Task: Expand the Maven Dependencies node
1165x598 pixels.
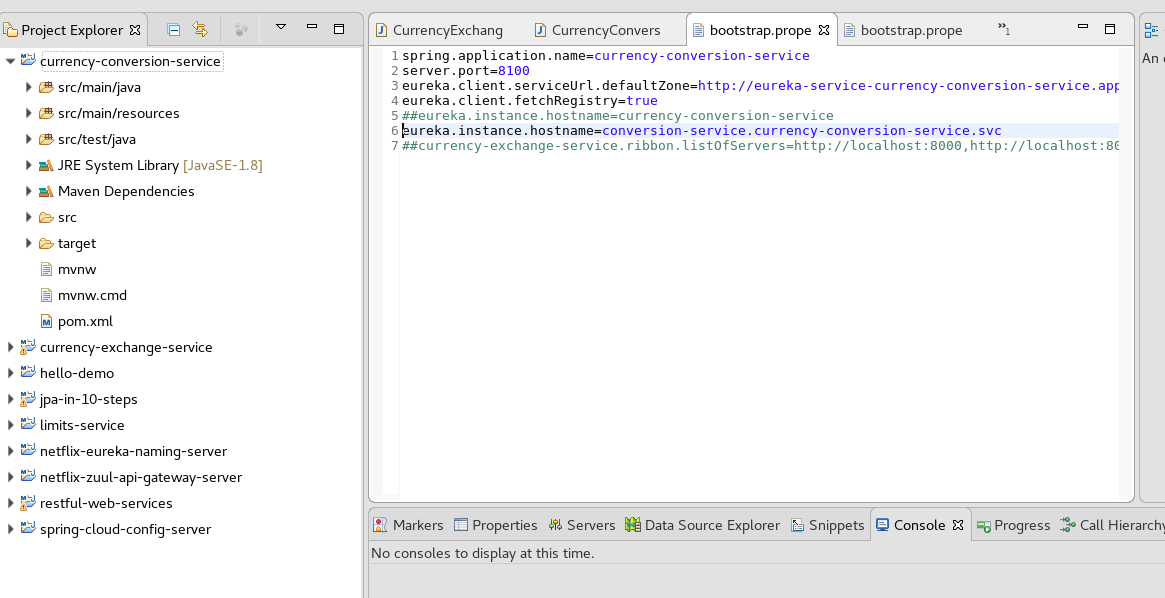Action: pyautogui.click(x=28, y=191)
